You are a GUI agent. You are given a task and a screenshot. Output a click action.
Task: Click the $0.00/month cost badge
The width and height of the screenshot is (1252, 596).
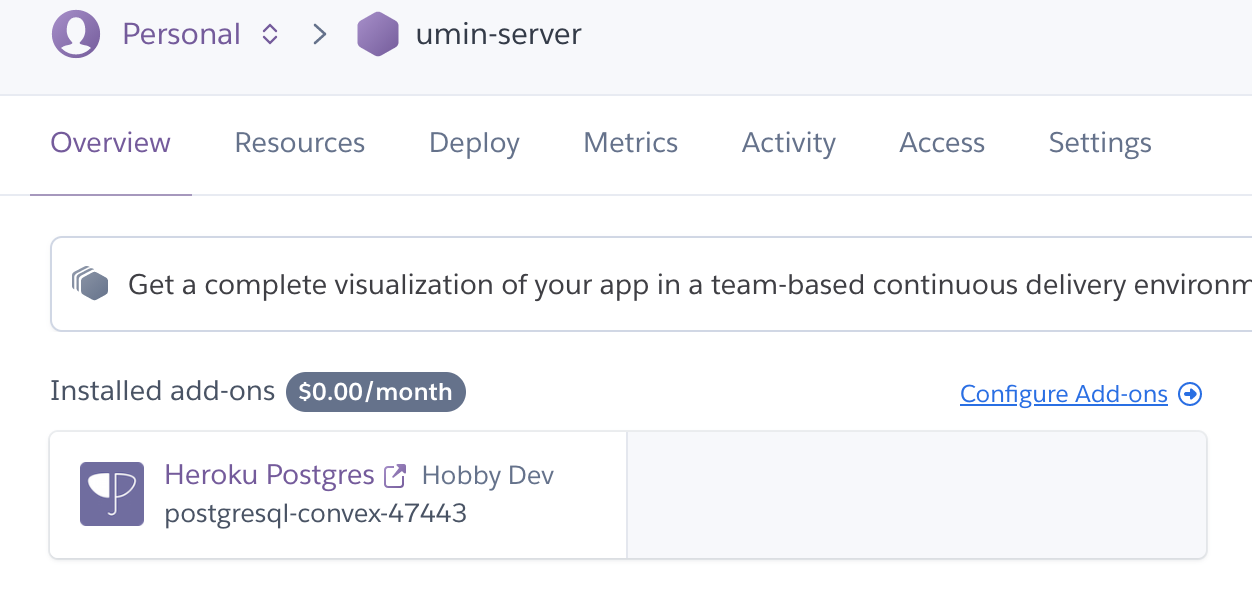pyautogui.click(x=376, y=392)
